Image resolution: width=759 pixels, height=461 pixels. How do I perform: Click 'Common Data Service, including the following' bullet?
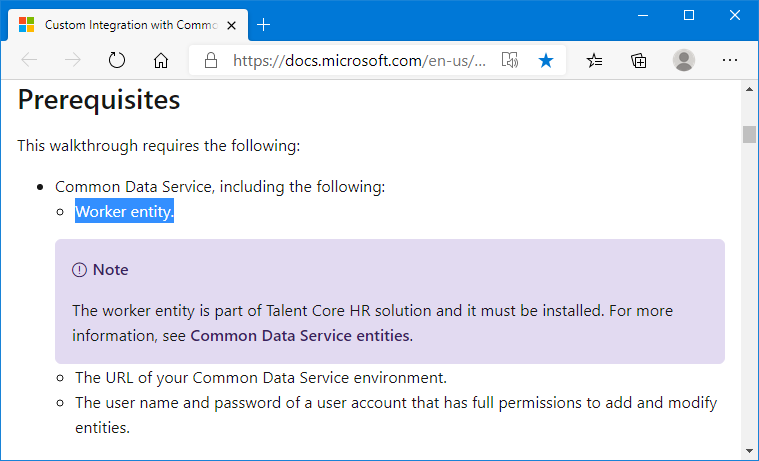click(220, 186)
